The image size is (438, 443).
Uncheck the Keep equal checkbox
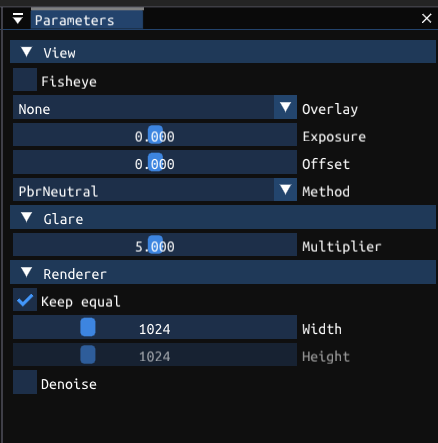click(x=25, y=300)
